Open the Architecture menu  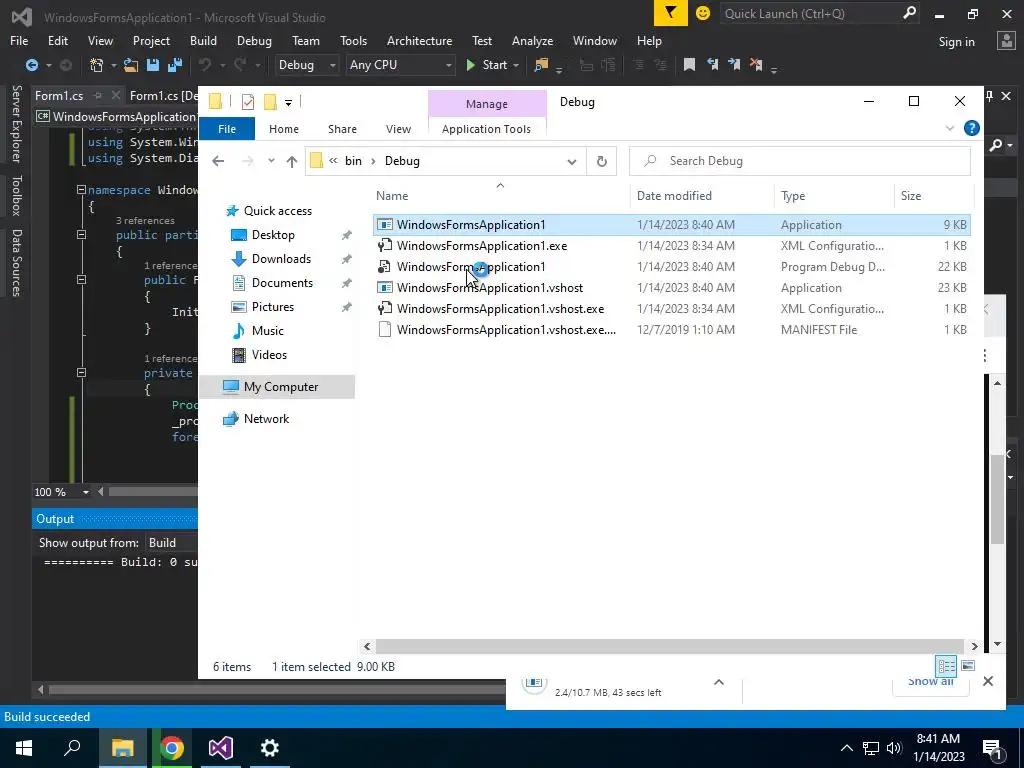[x=419, y=40]
